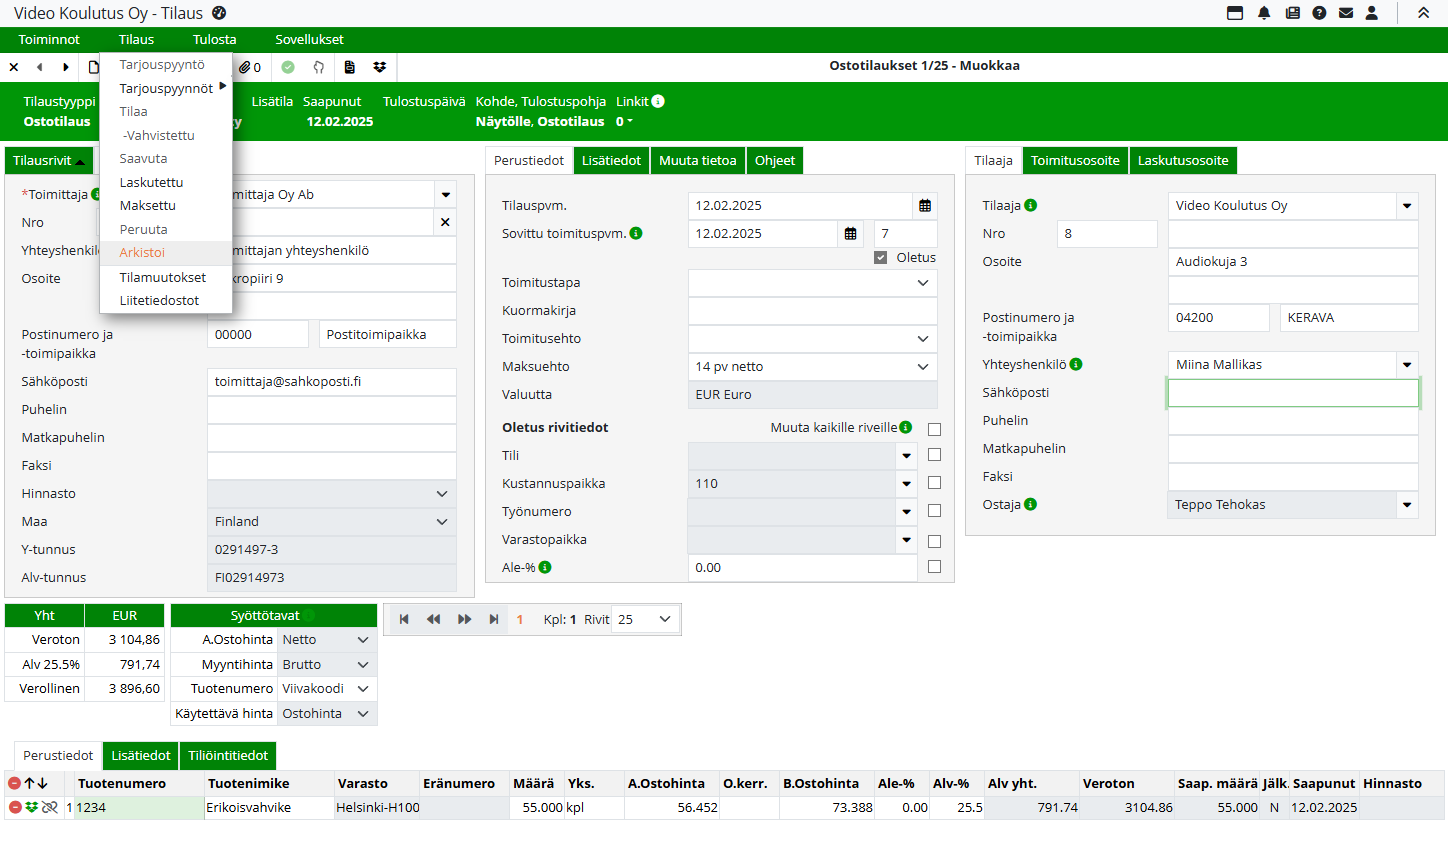
Task: Jump to the last page of rows
Action: point(494,620)
